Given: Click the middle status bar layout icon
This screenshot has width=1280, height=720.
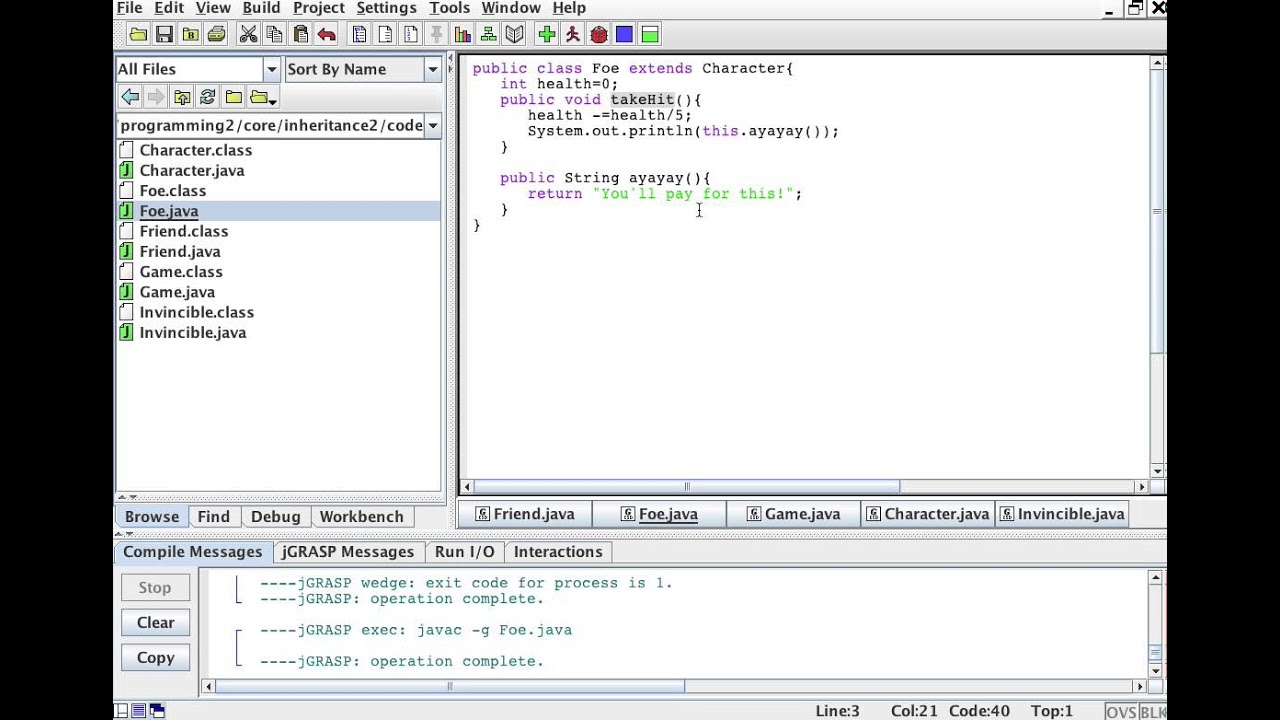Looking at the screenshot, I should coord(139,711).
